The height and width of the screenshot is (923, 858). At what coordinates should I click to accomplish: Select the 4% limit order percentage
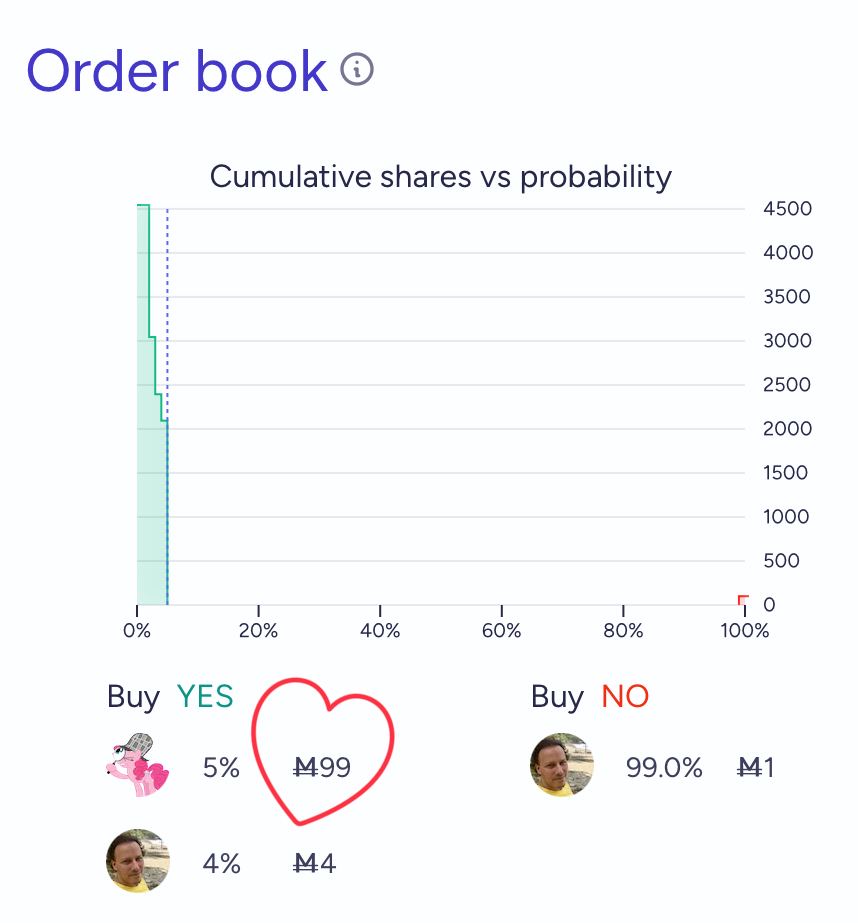[x=221, y=864]
